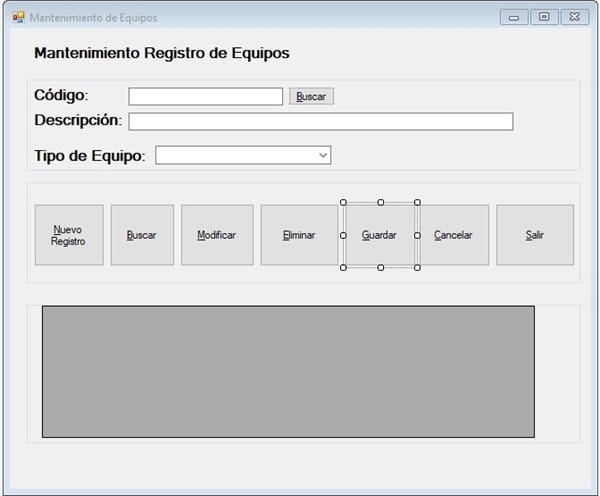
Task: Click the Modificar button
Action: pos(217,235)
